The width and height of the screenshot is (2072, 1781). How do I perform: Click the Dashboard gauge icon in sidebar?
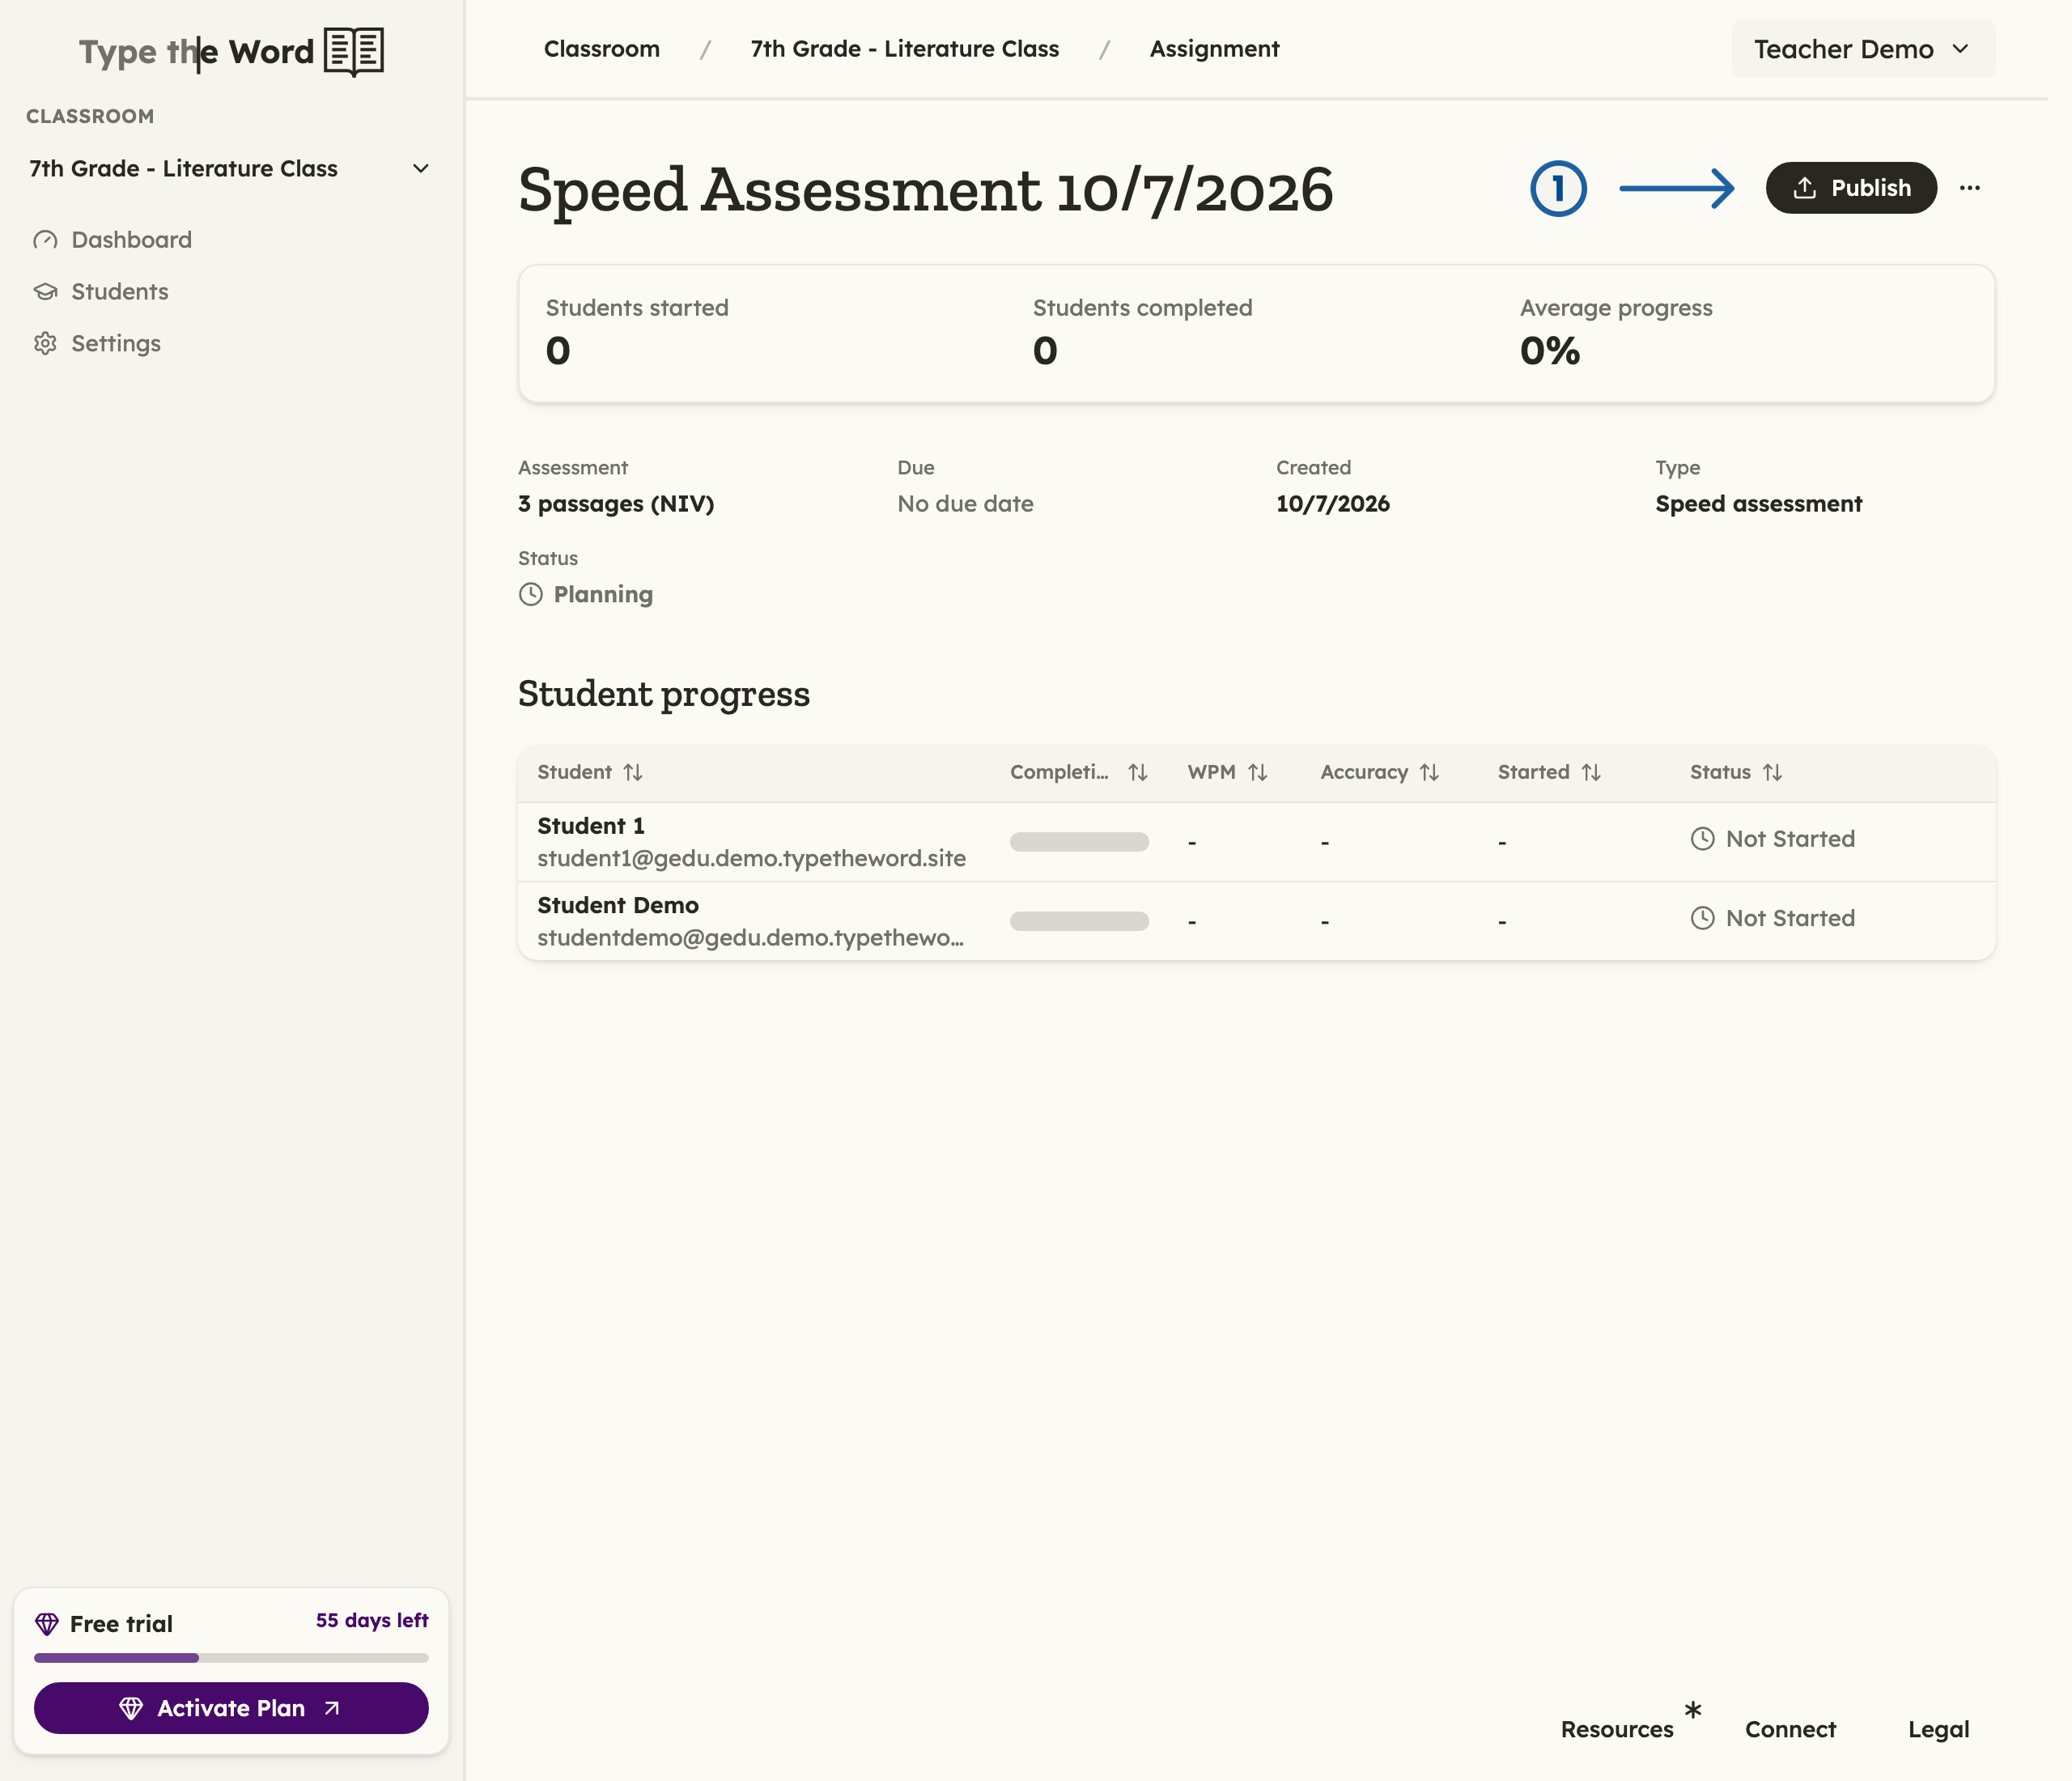click(45, 240)
